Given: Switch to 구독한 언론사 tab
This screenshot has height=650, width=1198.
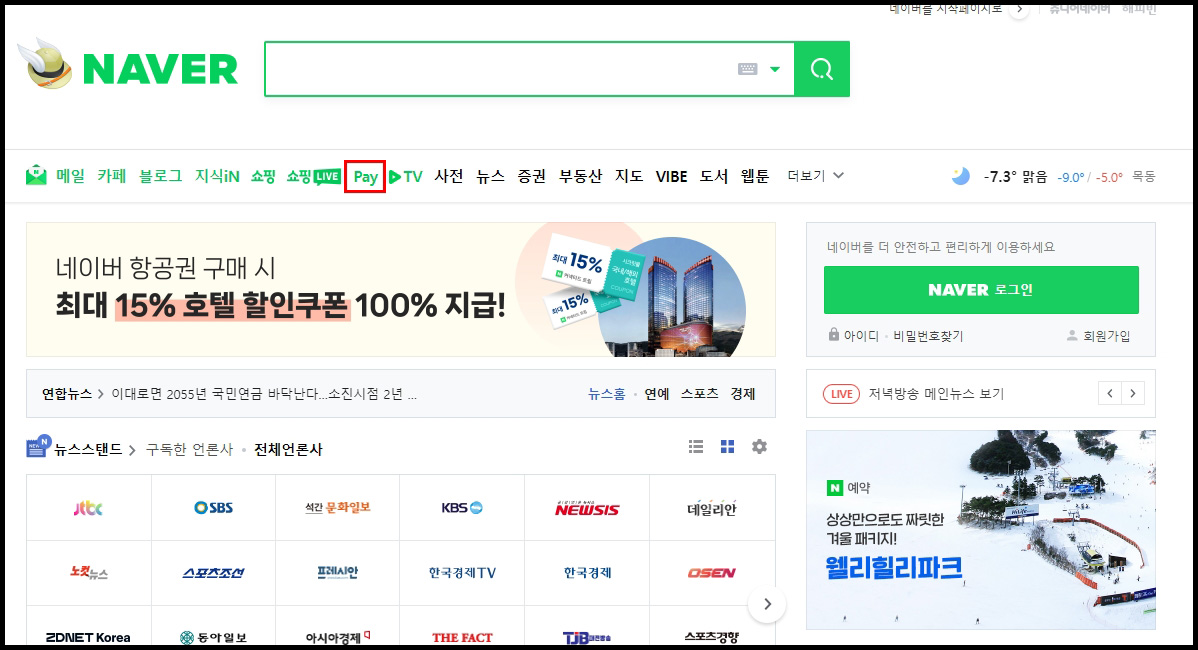Looking at the screenshot, I should click(189, 450).
